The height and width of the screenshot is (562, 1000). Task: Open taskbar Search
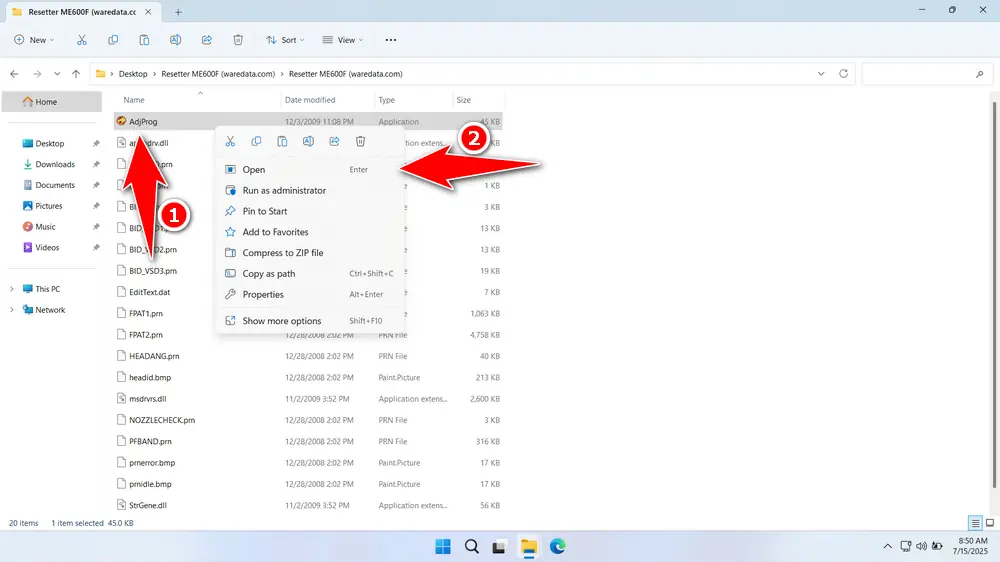471,546
